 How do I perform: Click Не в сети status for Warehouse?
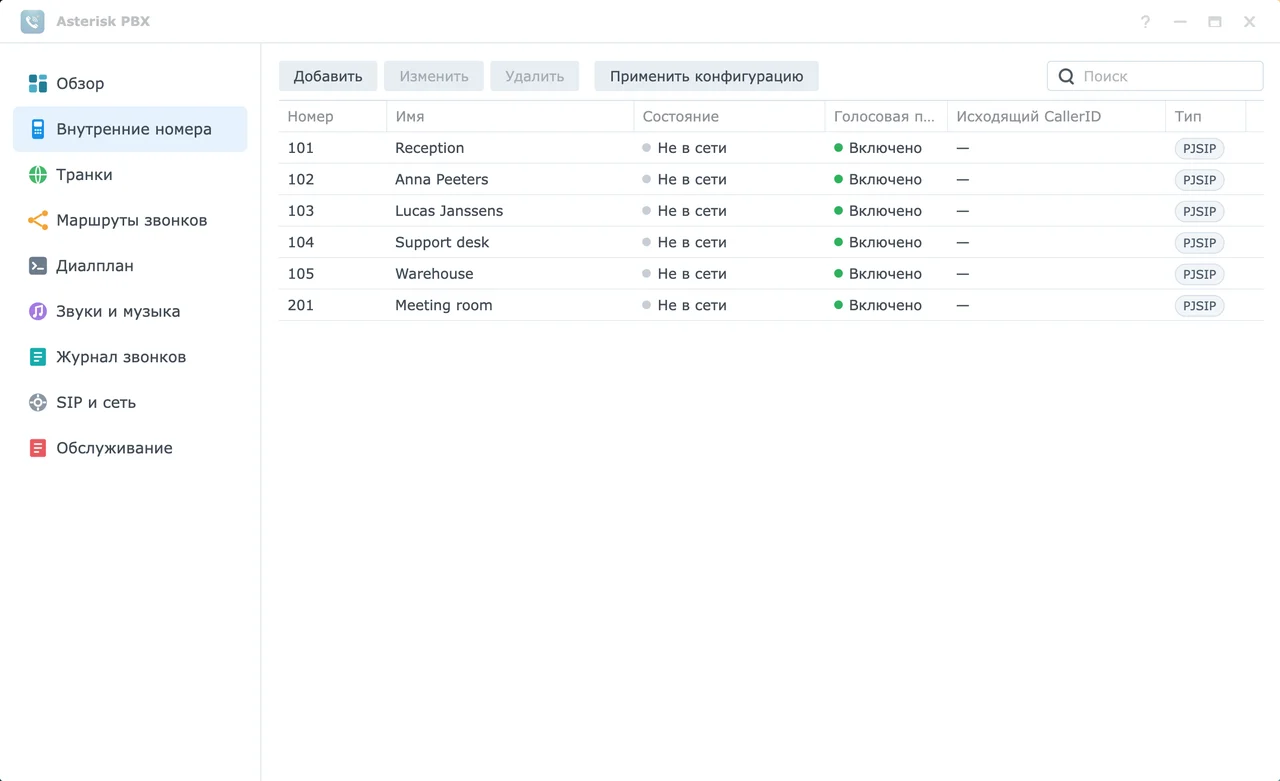(685, 274)
